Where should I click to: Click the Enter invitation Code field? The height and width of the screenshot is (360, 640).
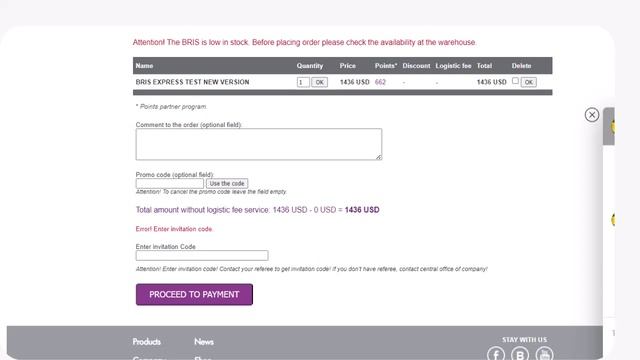[202, 256]
